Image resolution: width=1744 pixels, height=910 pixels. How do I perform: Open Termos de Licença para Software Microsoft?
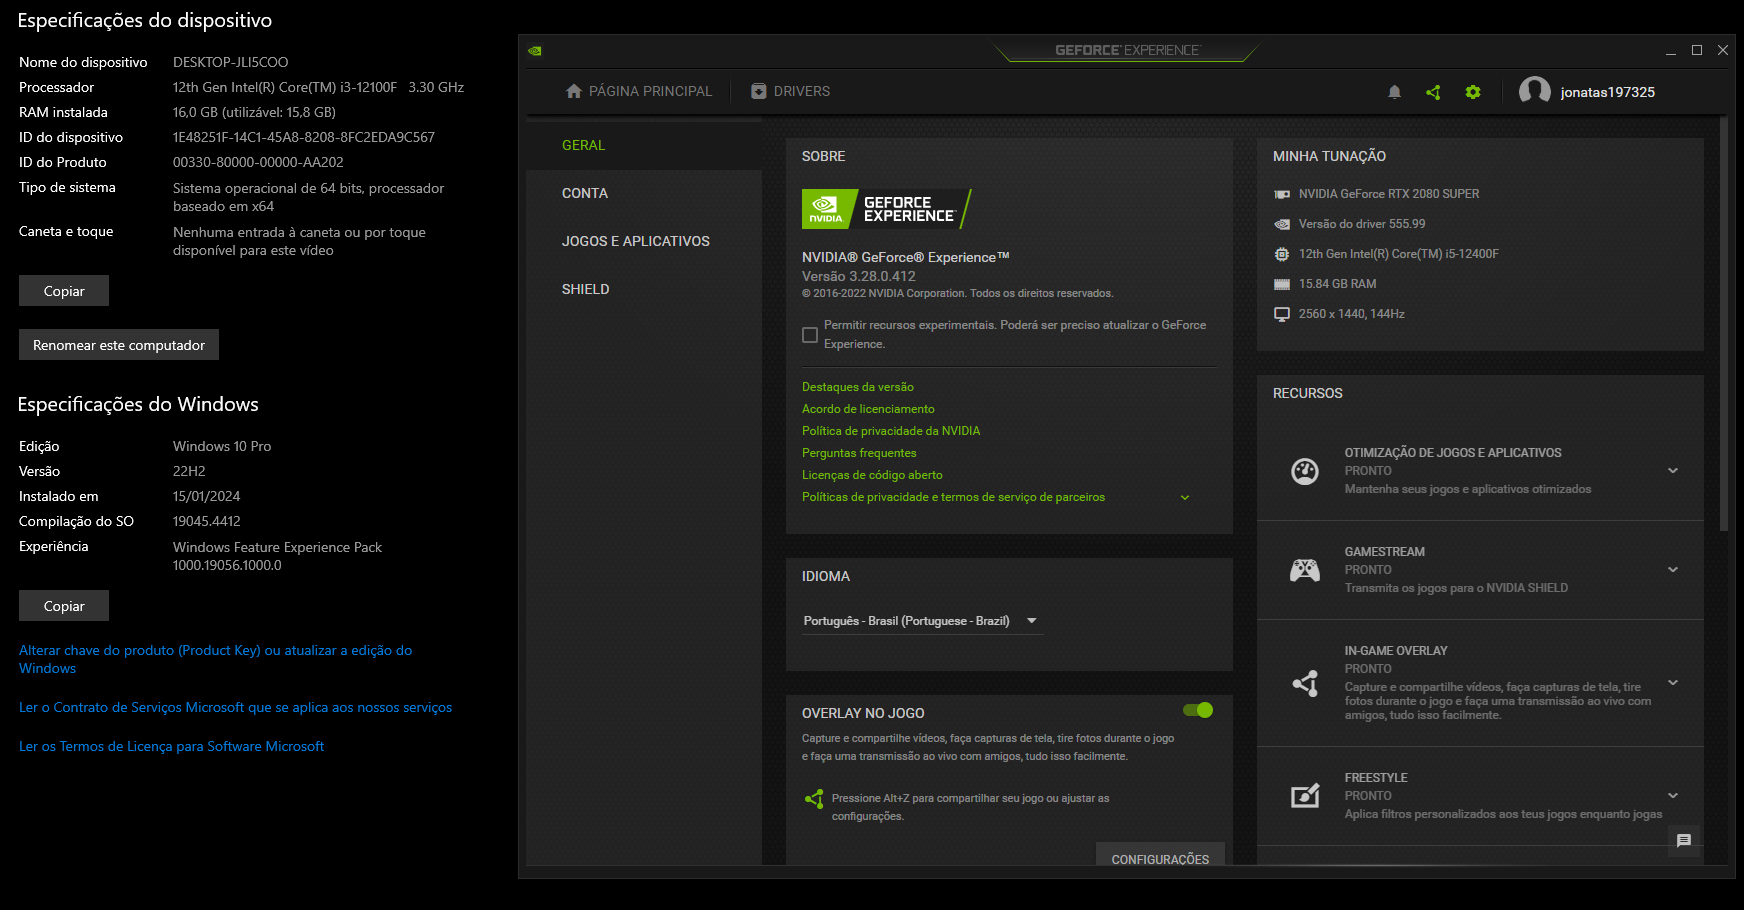coord(171,746)
